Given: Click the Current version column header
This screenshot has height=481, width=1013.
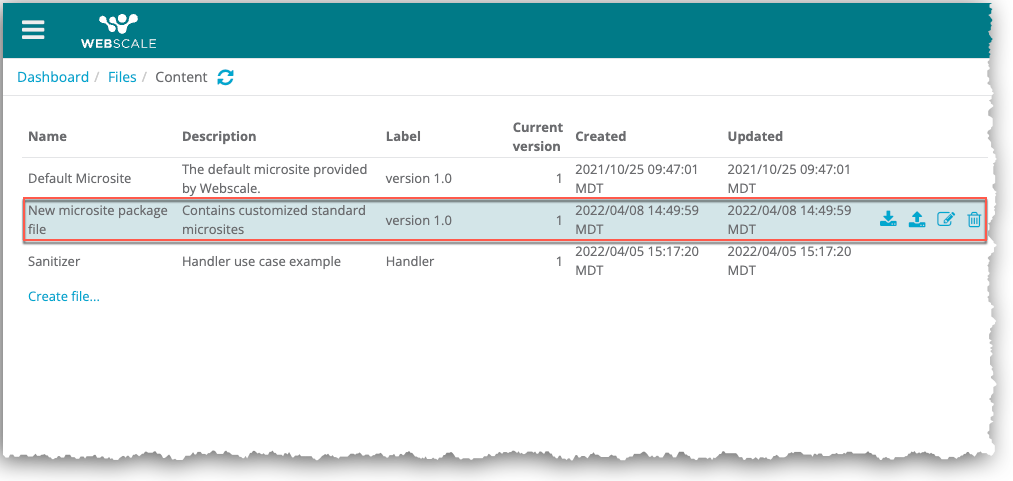Looking at the screenshot, I should coord(537,137).
